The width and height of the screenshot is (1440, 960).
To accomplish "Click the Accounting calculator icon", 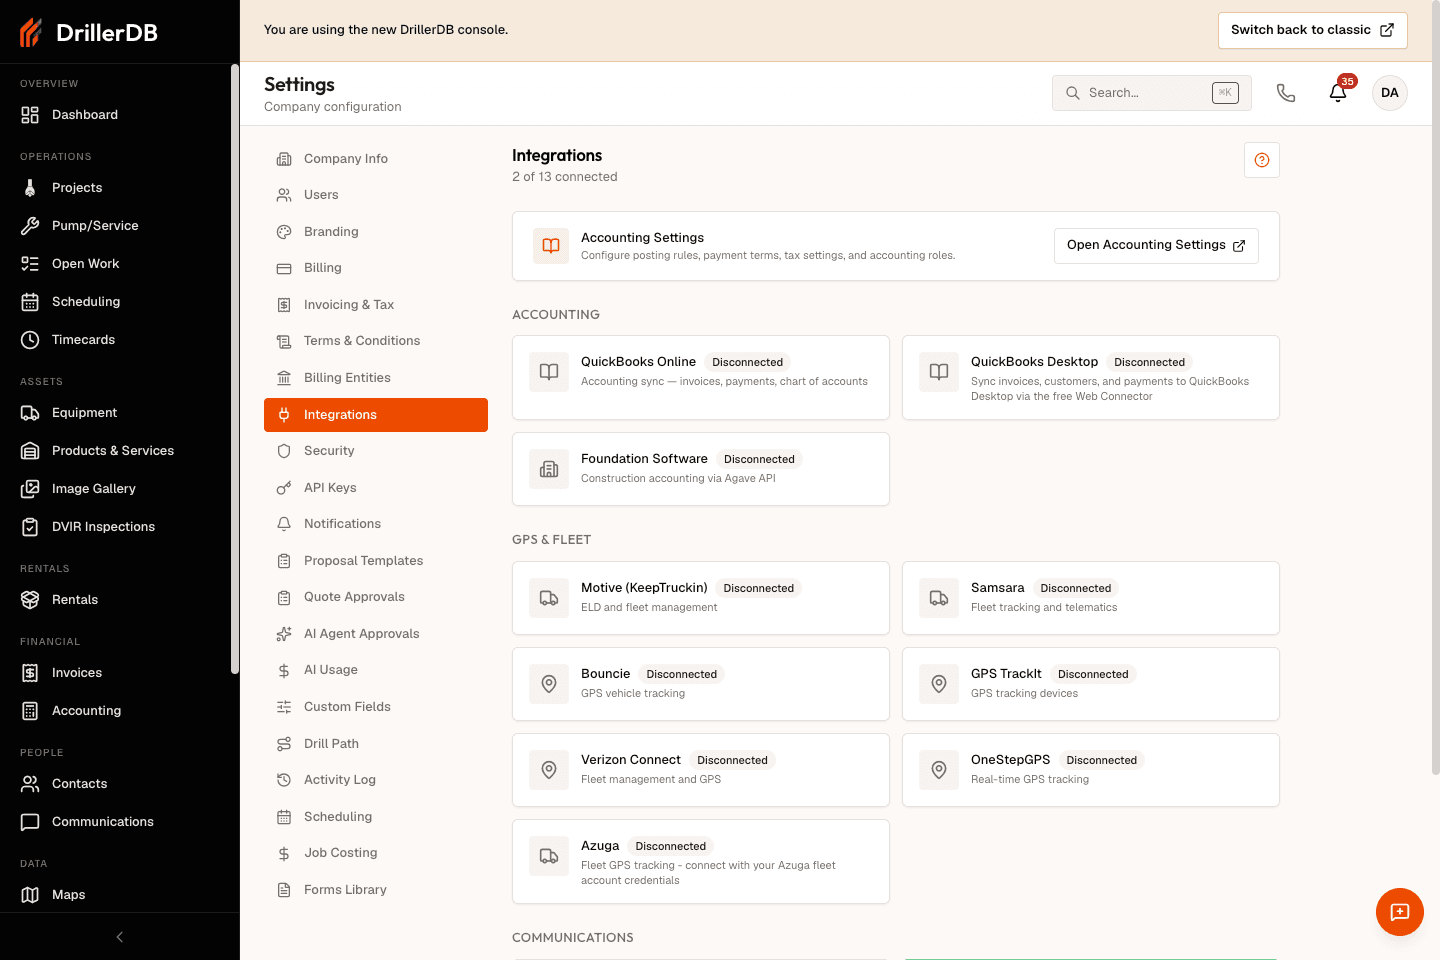I will coord(30,711).
